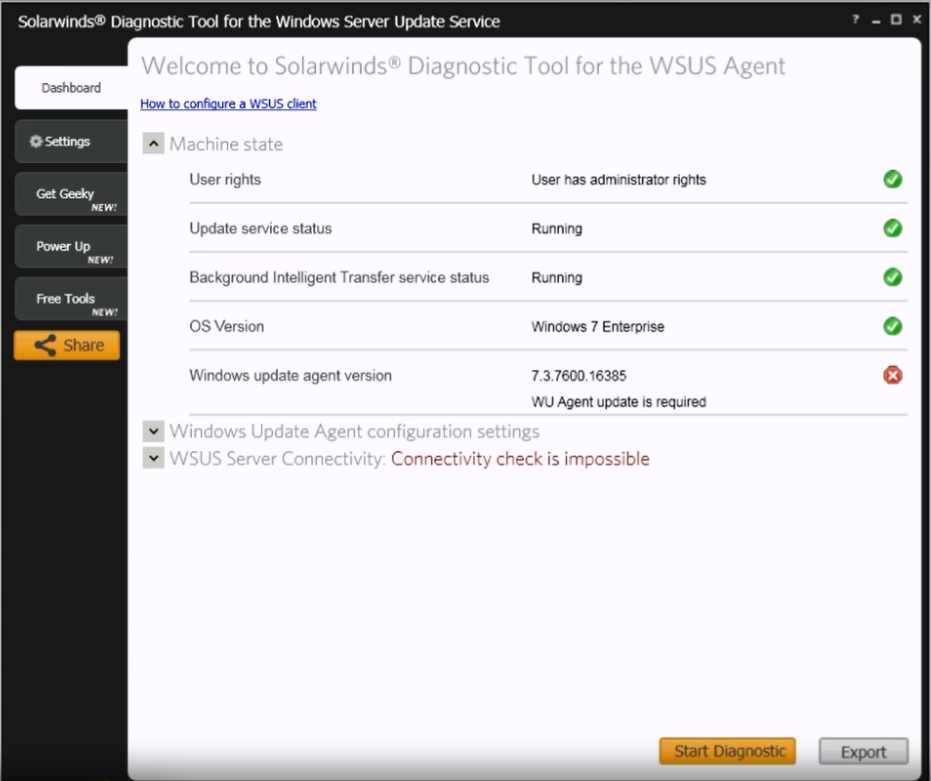Click the green check icon for User rights
The image size is (931, 781).
tap(892, 179)
